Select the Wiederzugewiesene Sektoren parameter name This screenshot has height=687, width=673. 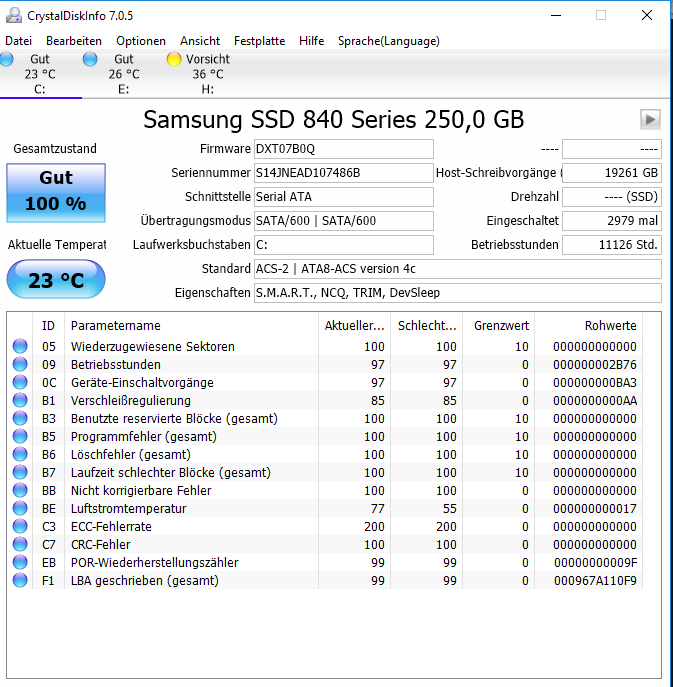click(x=153, y=347)
